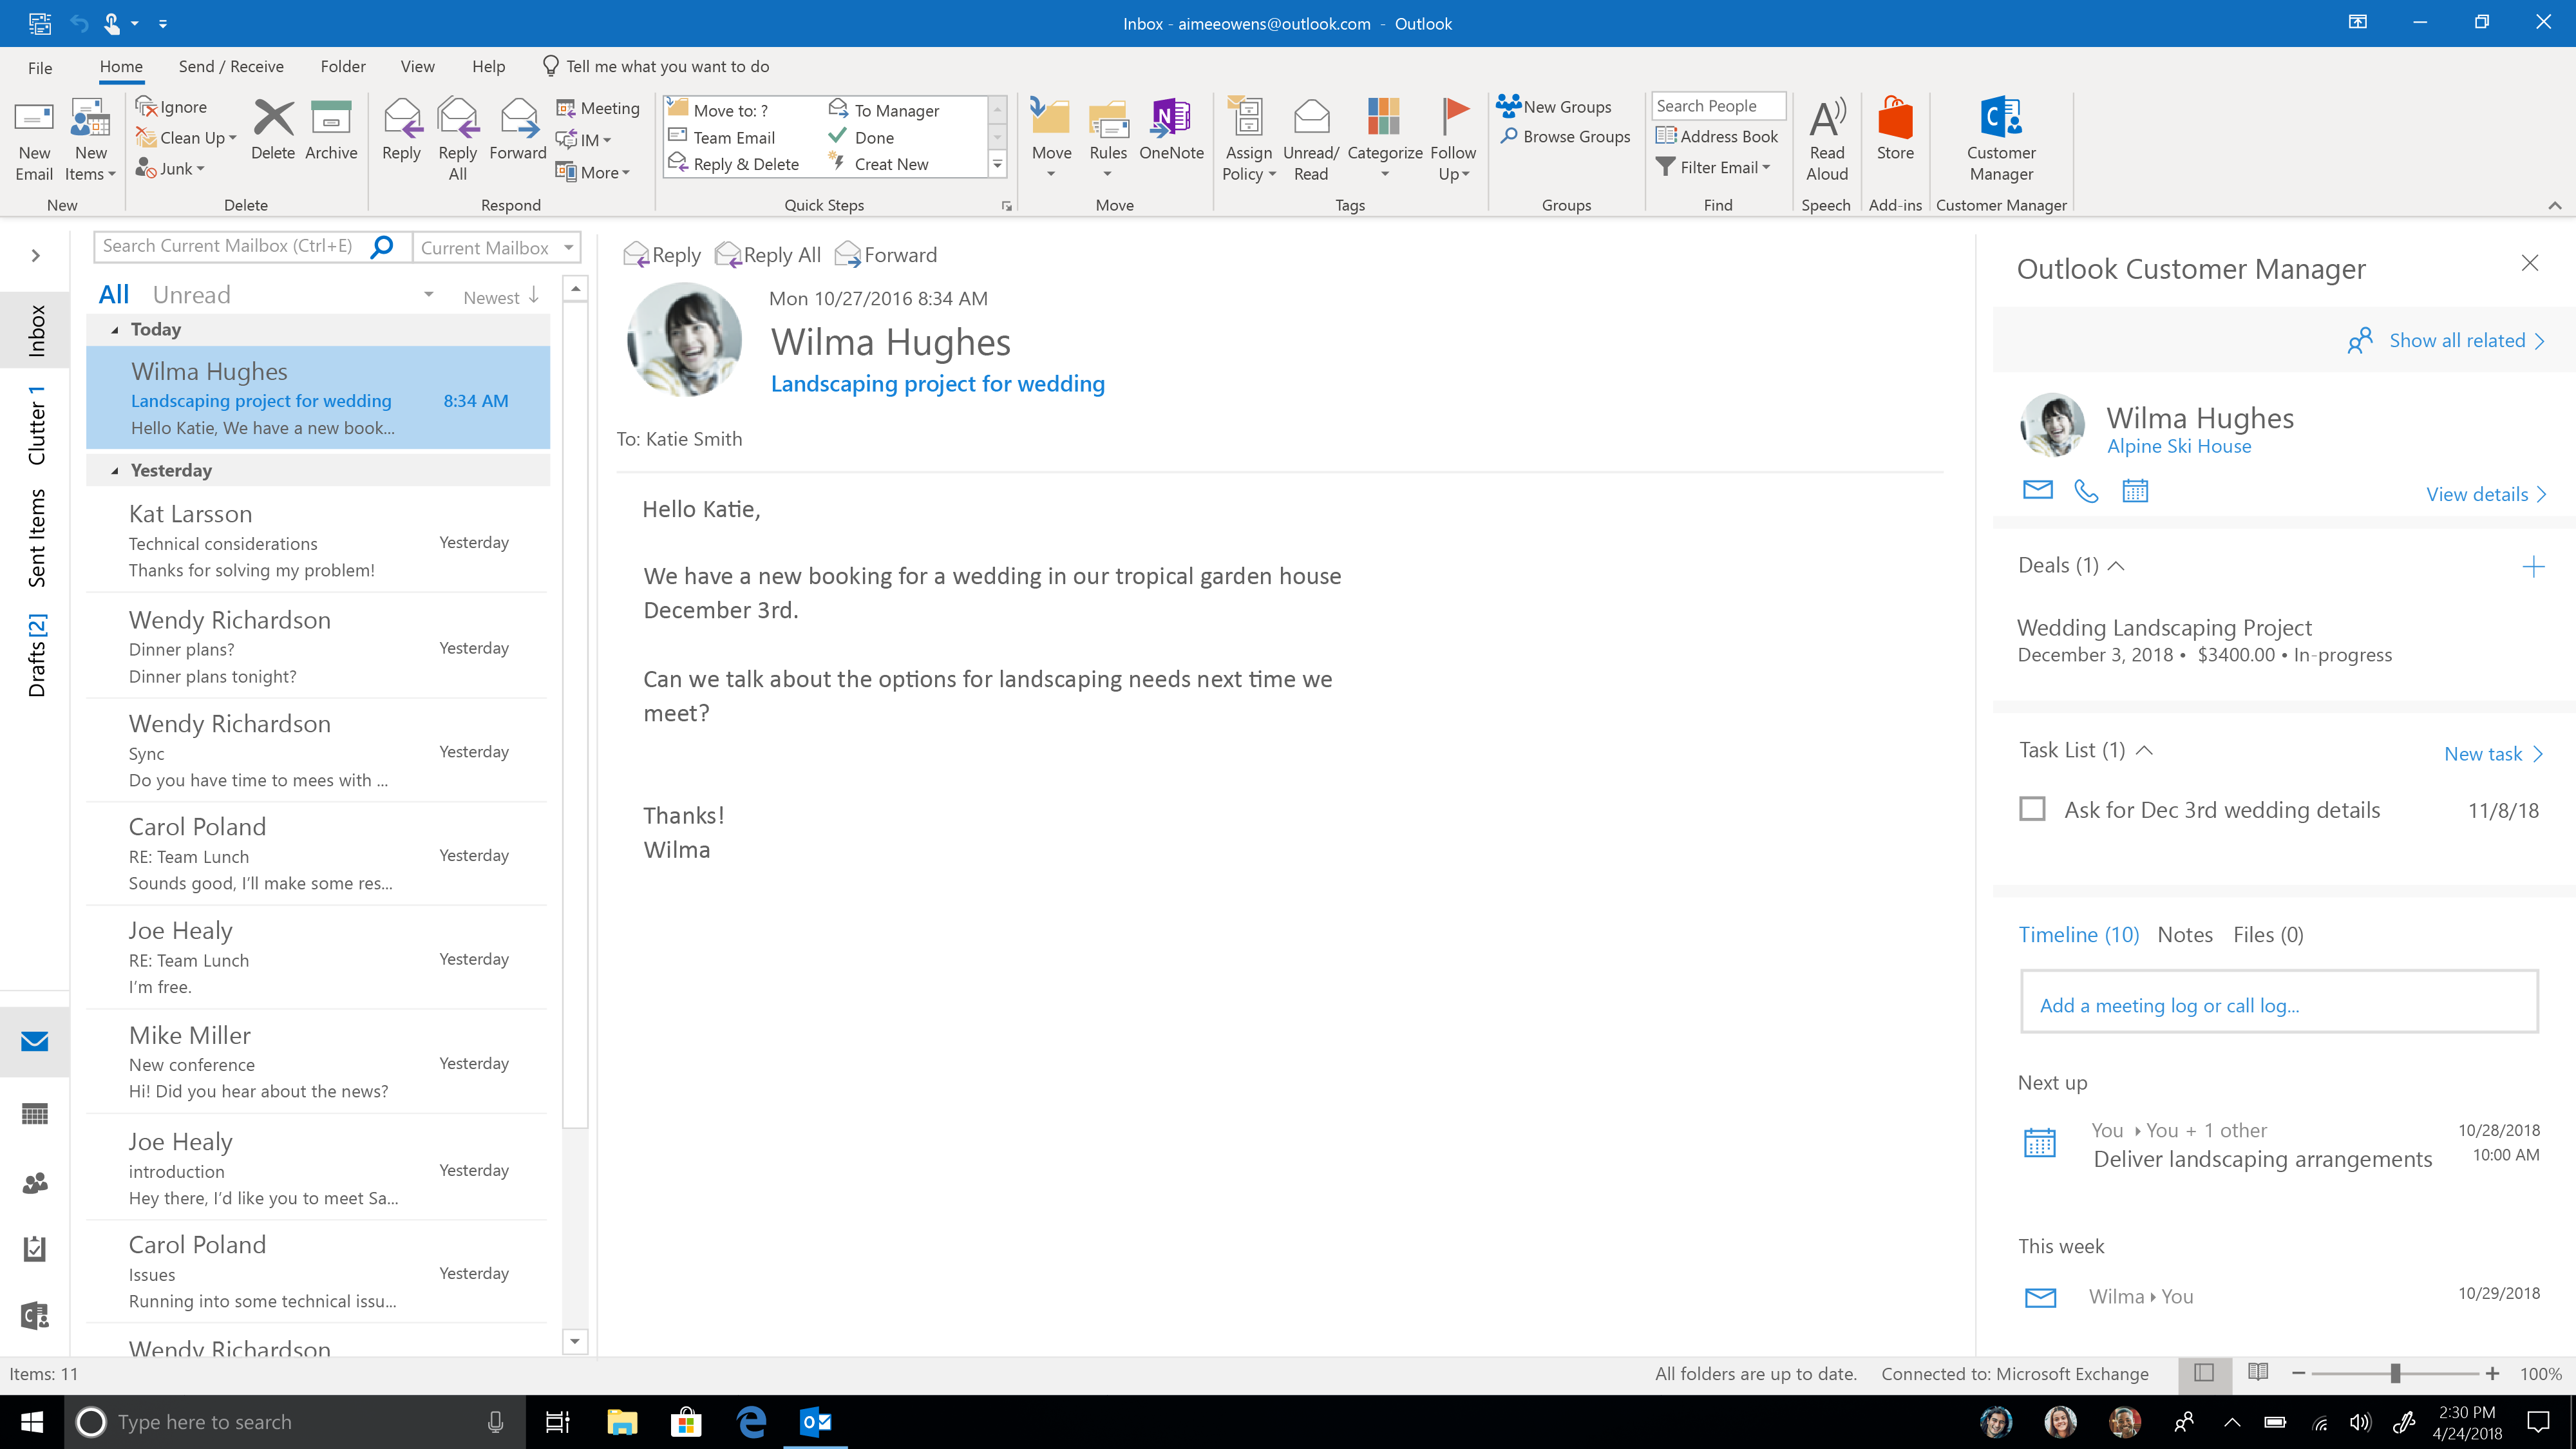Image resolution: width=2576 pixels, height=1449 pixels.
Task: Click Meeting in the Respond group
Action: coord(598,108)
